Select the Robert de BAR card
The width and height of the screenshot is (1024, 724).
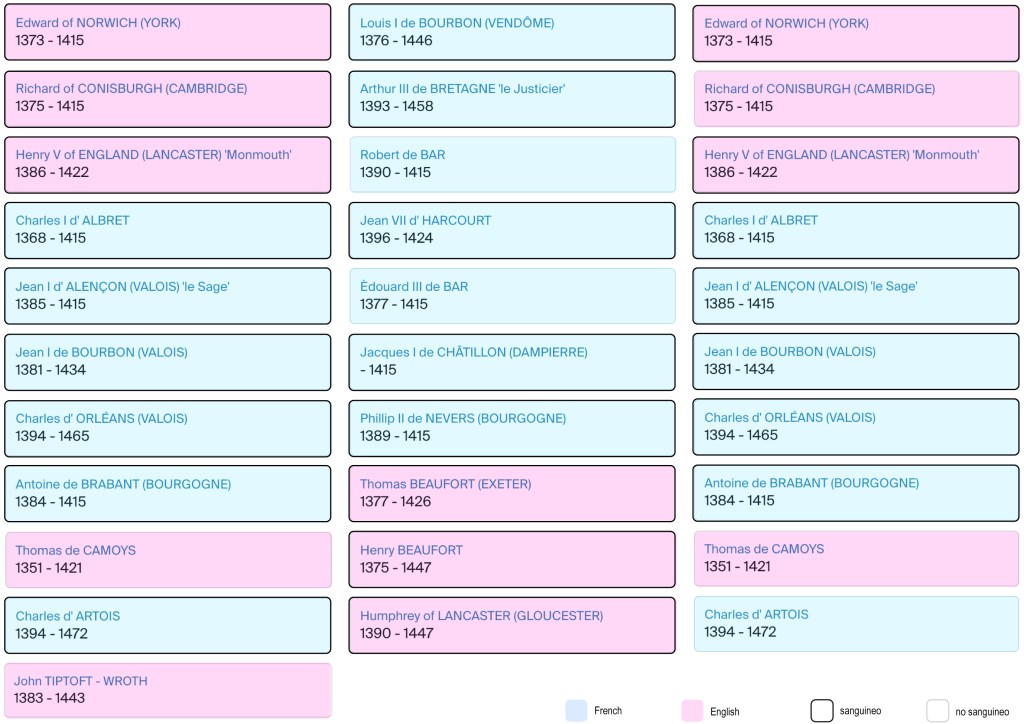[x=512, y=164]
